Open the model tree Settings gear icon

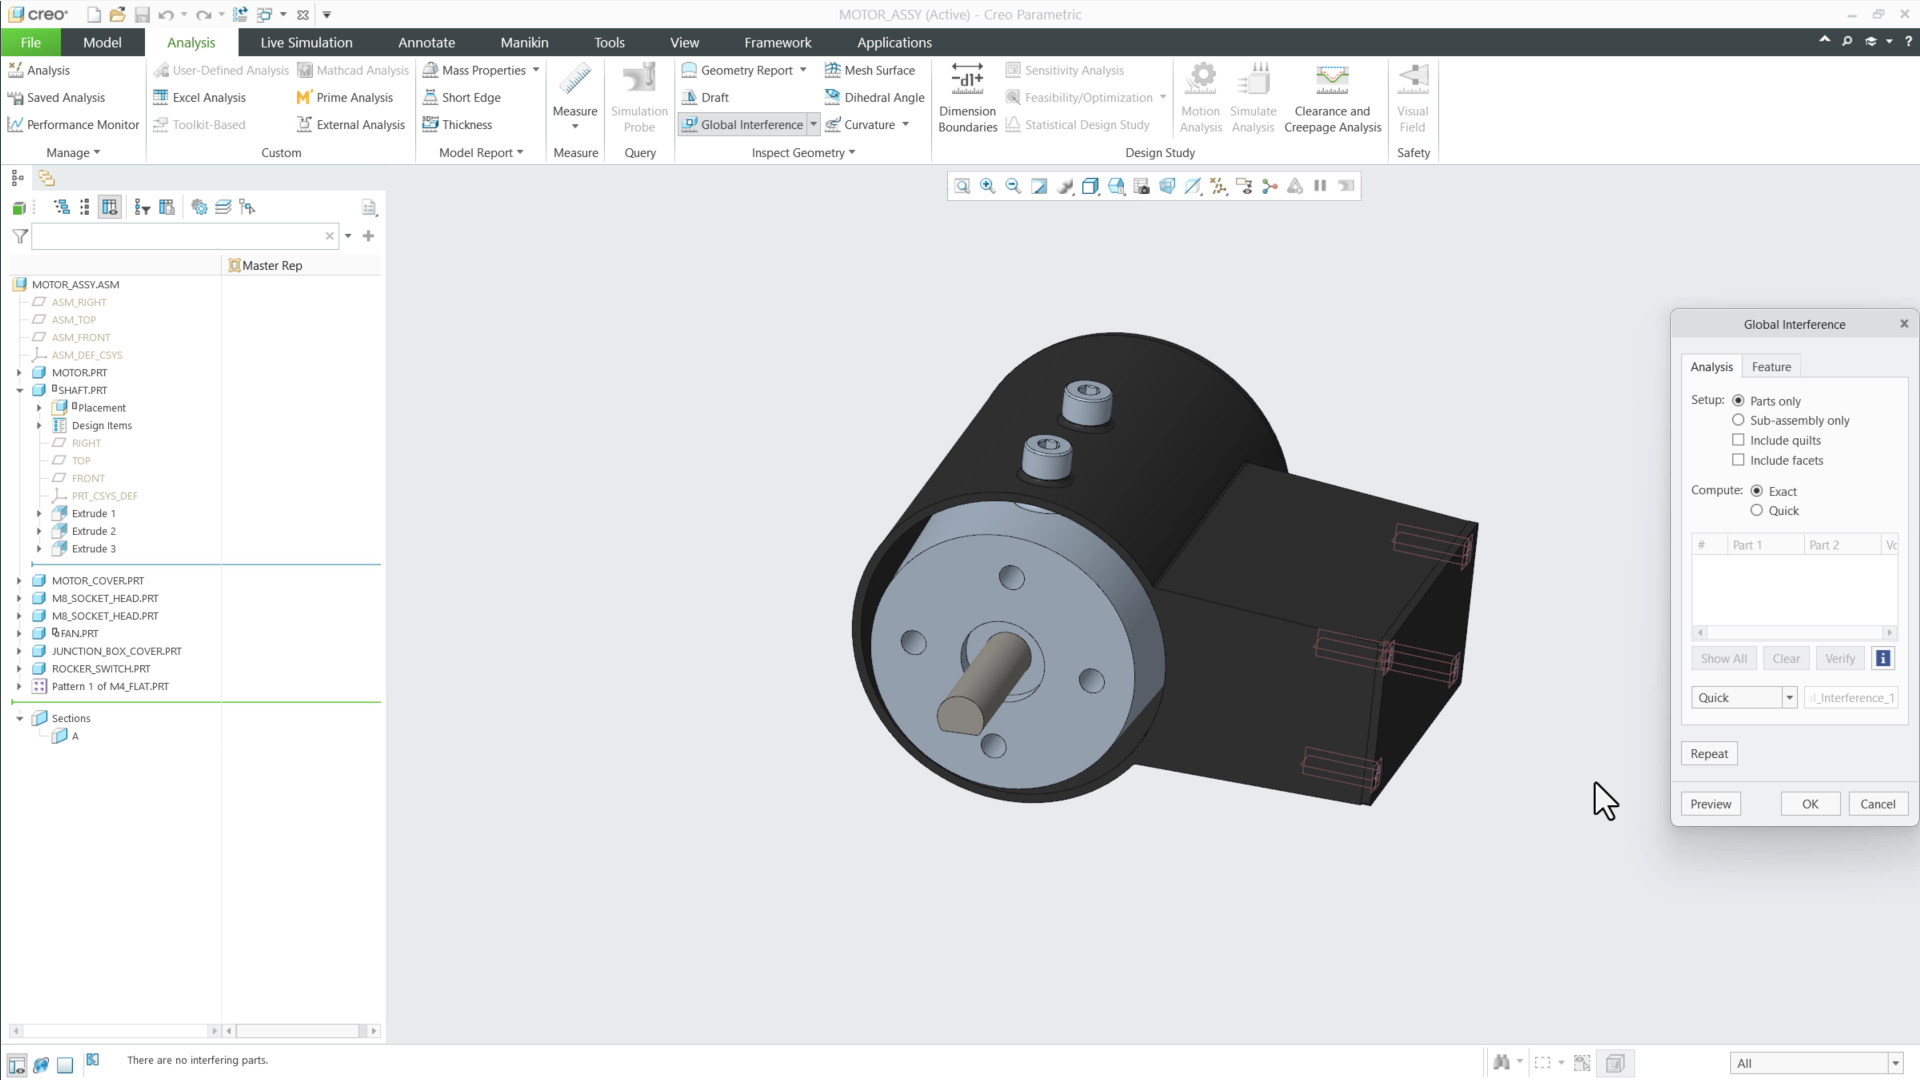coord(198,208)
